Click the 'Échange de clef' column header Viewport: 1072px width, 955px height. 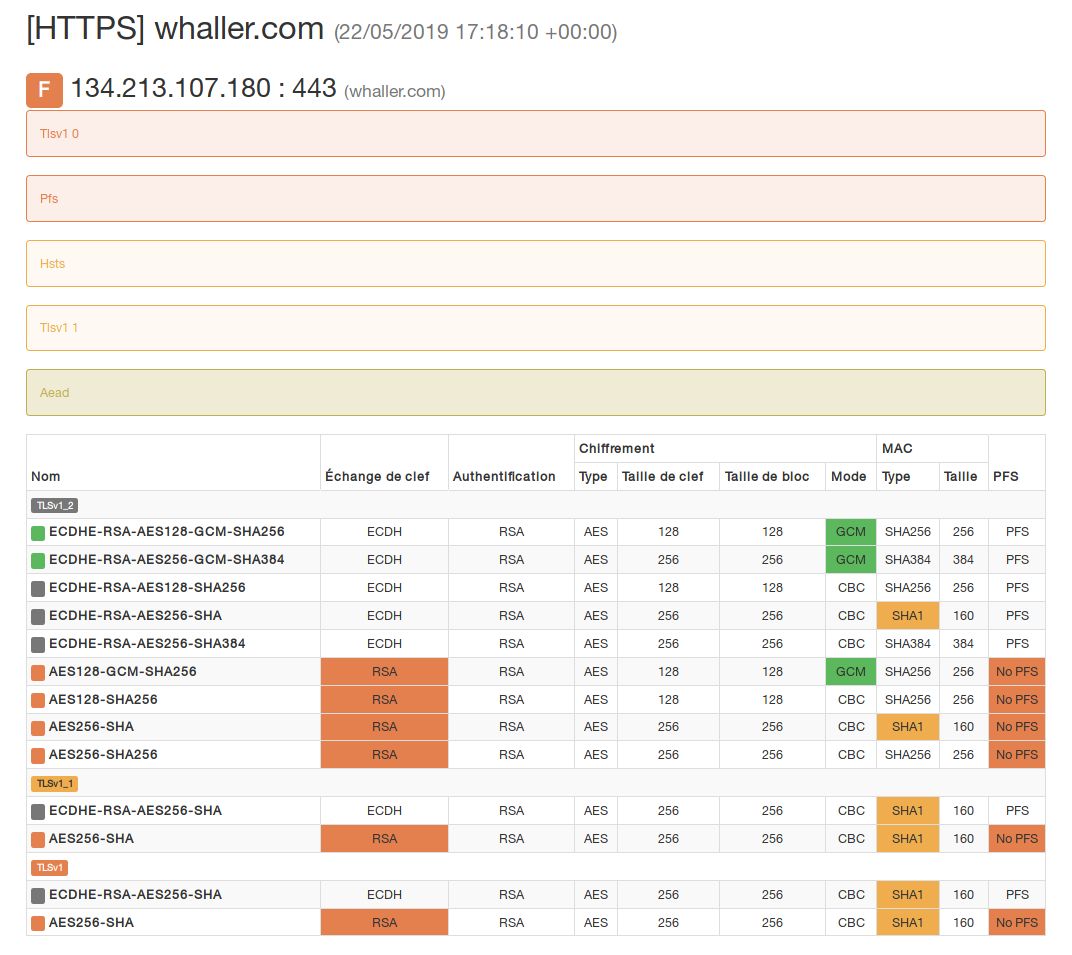pyautogui.click(x=377, y=477)
